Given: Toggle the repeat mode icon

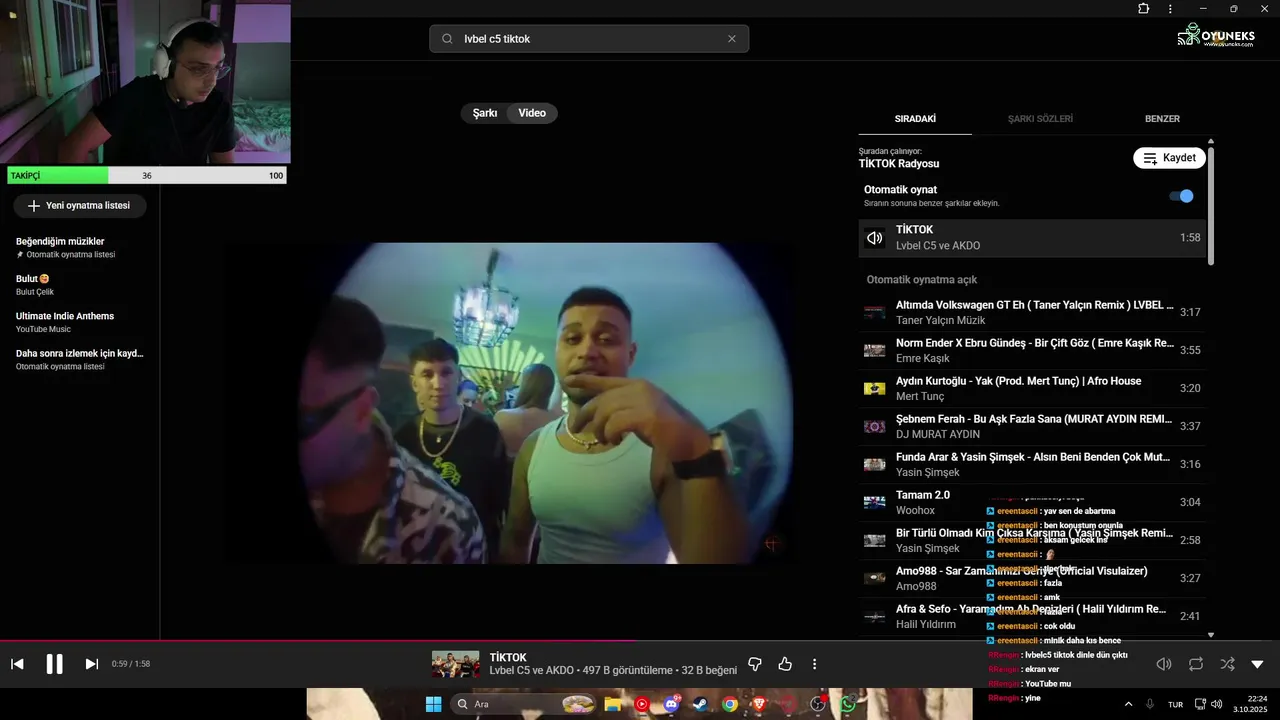Looking at the screenshot, I should click(1196, 664).
